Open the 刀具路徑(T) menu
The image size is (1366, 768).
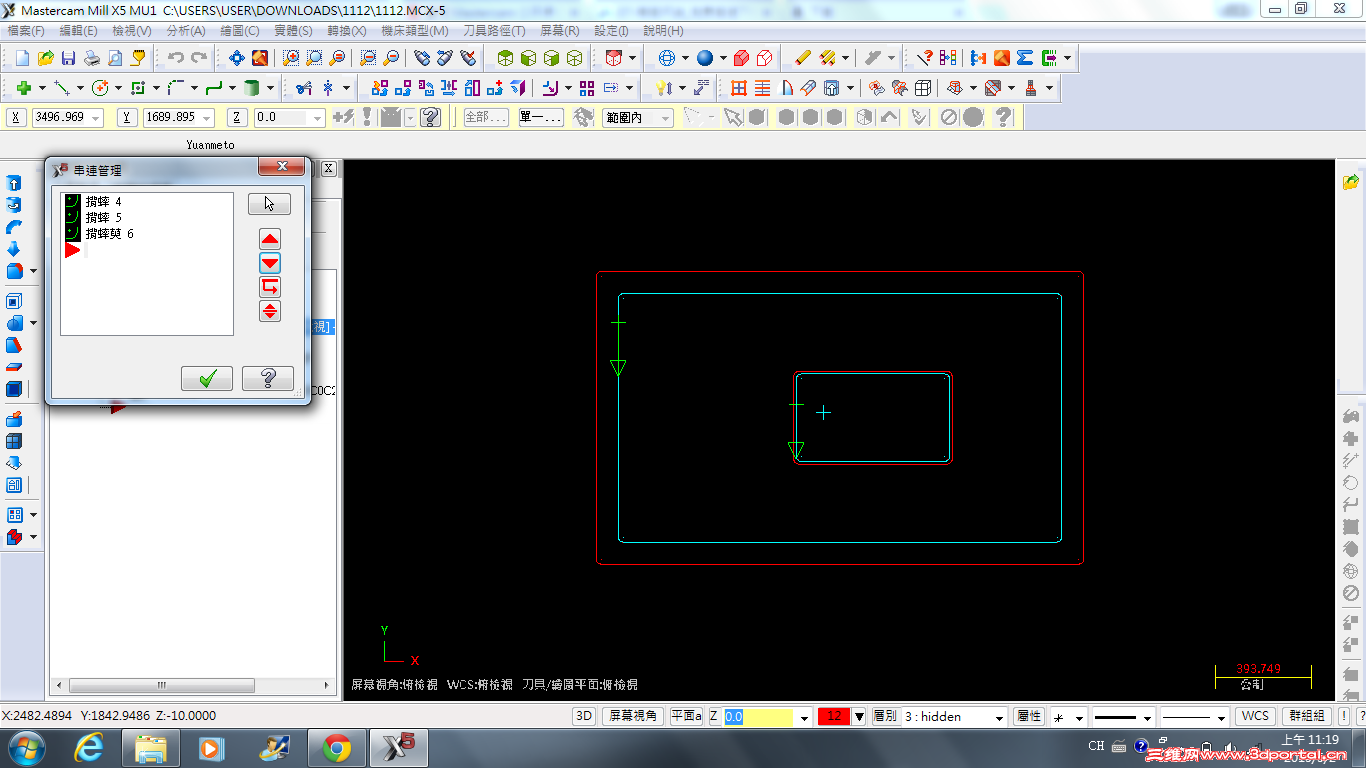[x=494, y=31]
